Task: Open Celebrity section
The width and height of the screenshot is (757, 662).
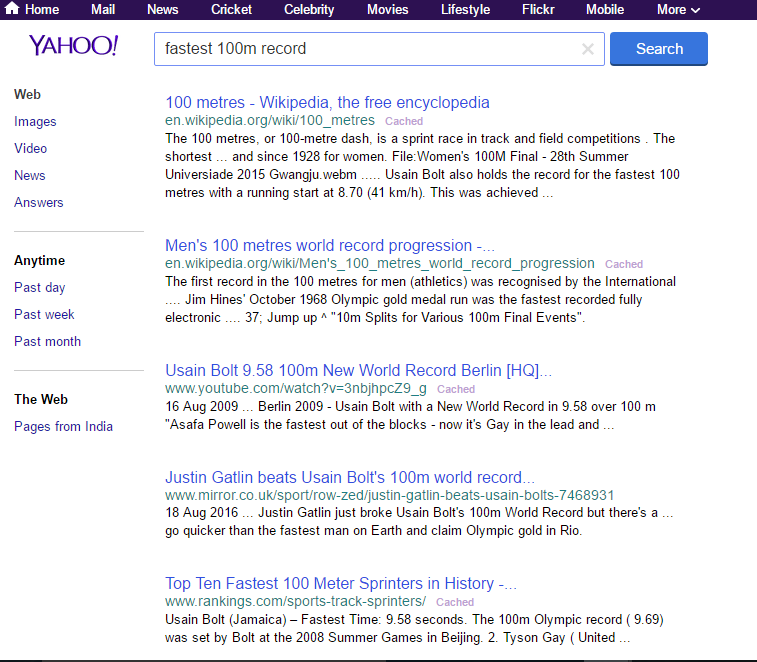Action: click(x=309, y=10)
